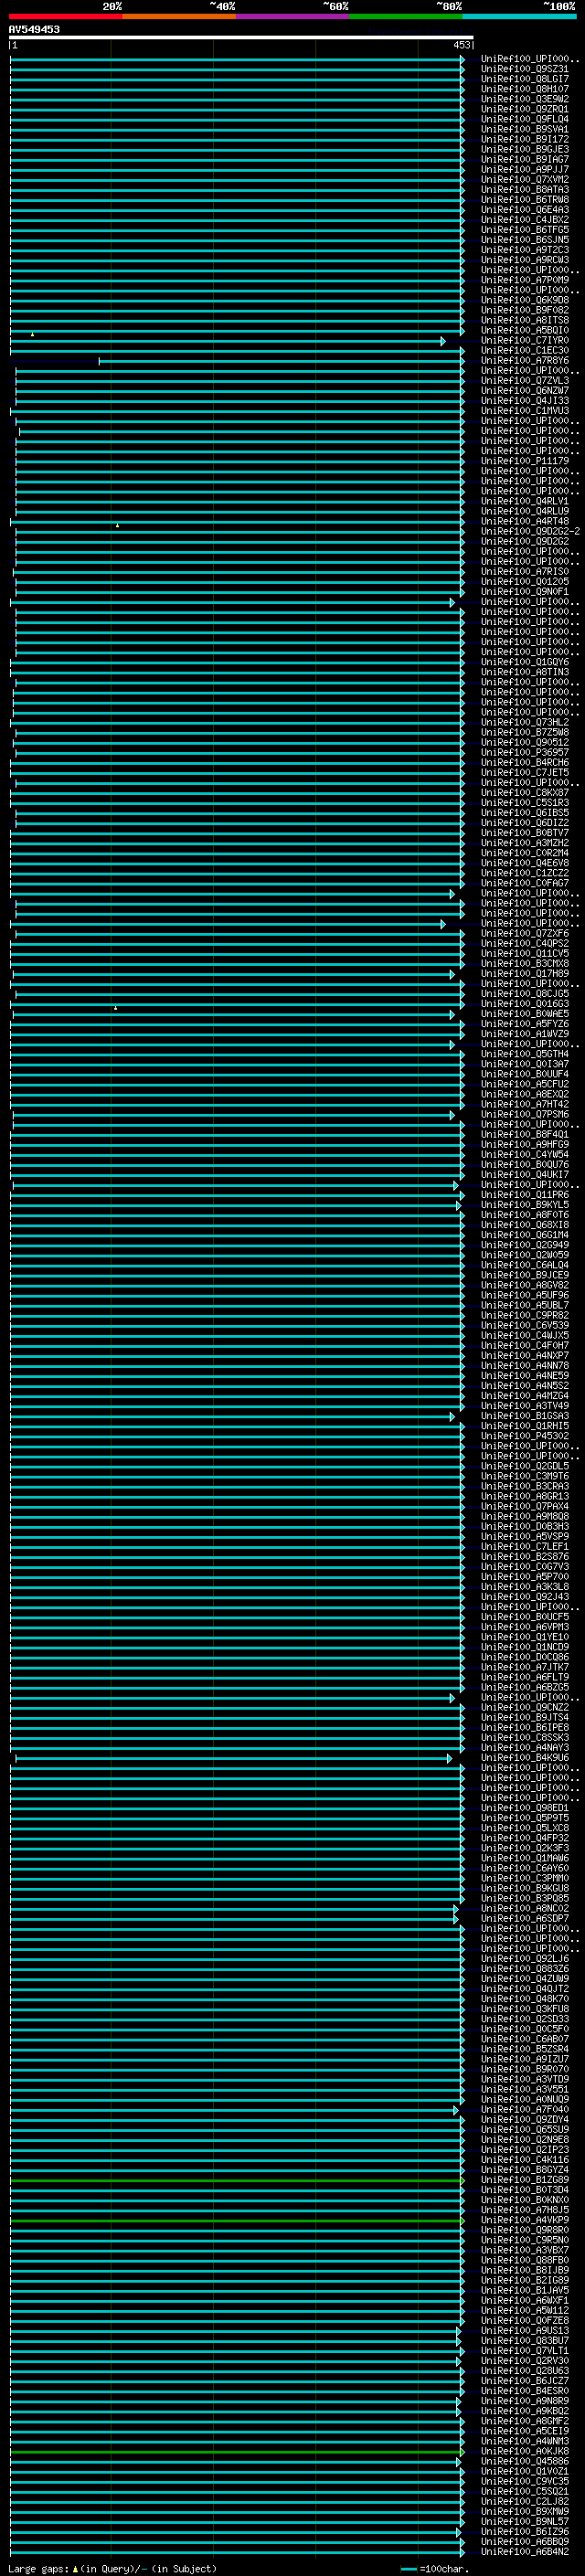Select subject label UniRef100_Q9N0F1
This screenshot has width=585, height=2576.
tap(525, 591)
